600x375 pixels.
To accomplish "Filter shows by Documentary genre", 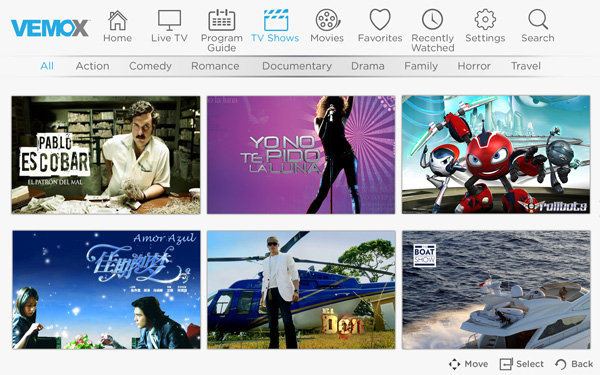I will pyautogui.click(x=297, y=66).
